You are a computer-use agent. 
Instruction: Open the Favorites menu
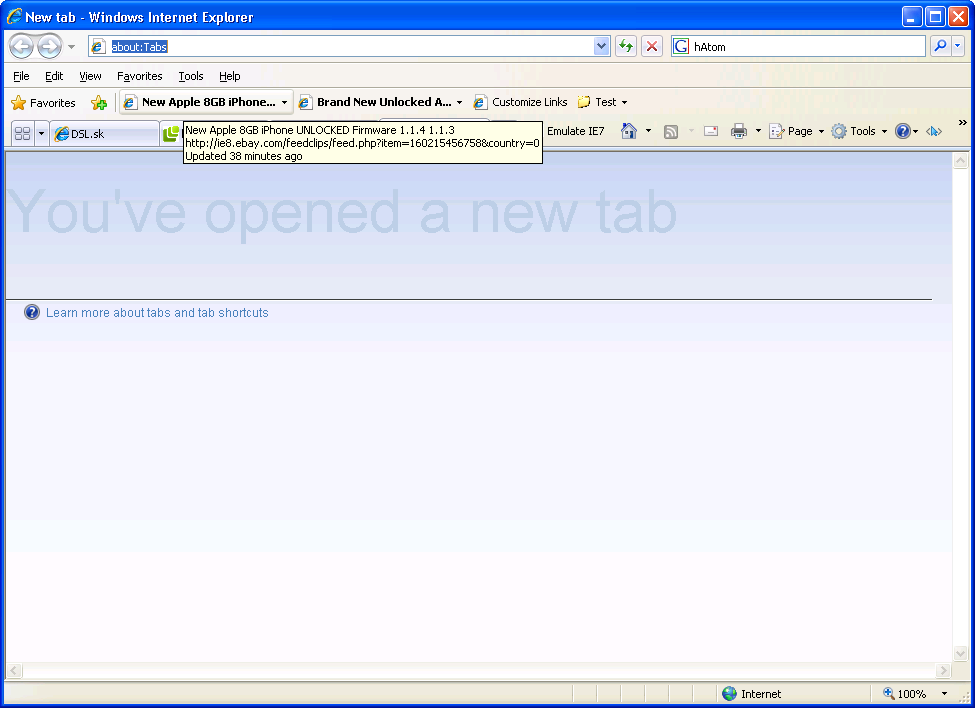(139, 76)
